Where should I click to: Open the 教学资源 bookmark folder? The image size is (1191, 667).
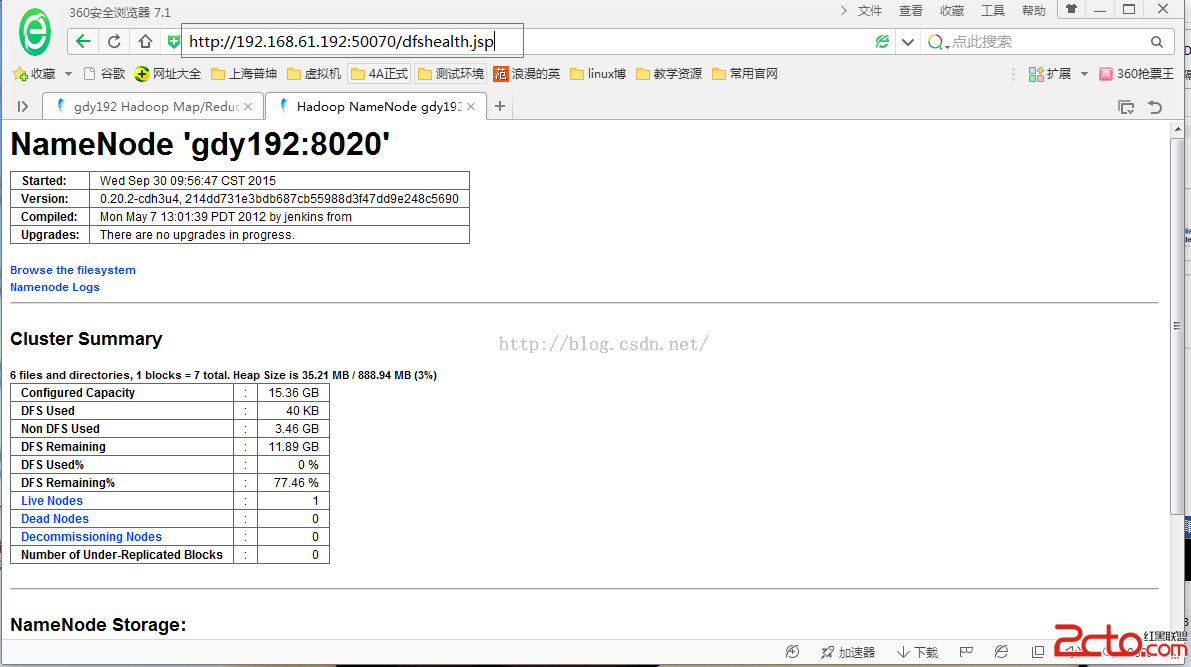[x=668, y=74]
